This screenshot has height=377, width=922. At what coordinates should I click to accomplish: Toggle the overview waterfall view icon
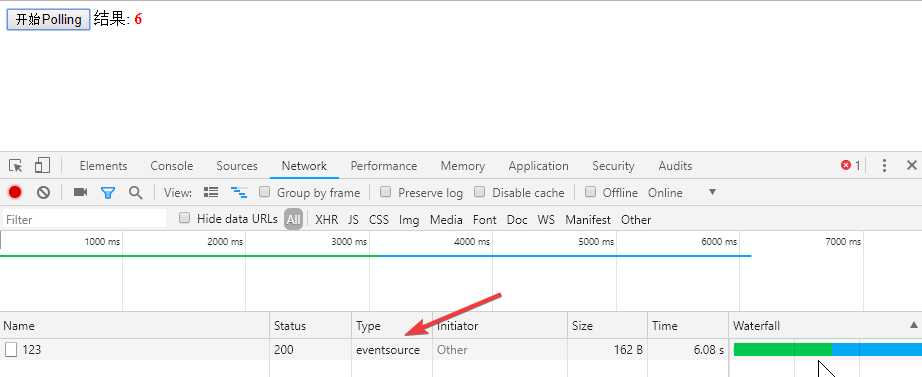point(238,192)
